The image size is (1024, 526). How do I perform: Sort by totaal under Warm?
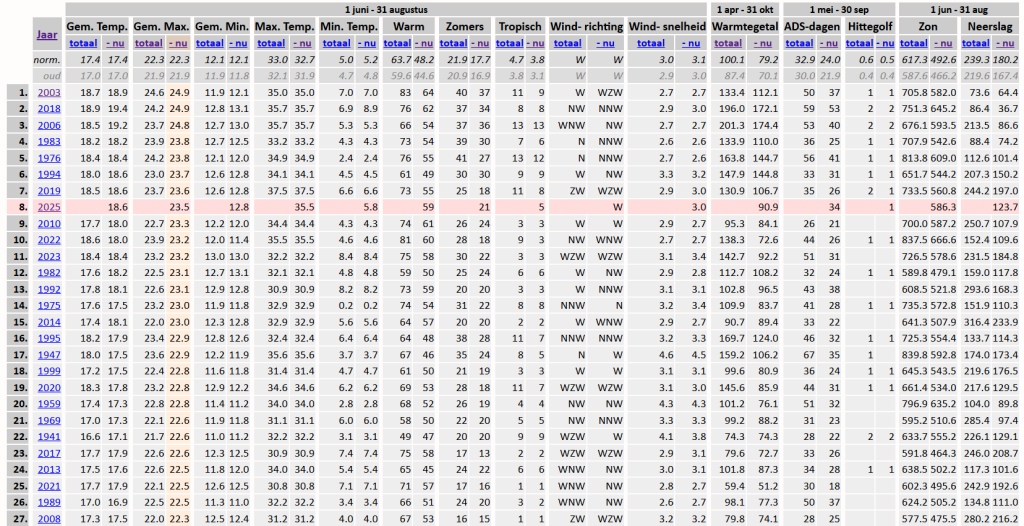pyautogui.click(x=397, y=43)
